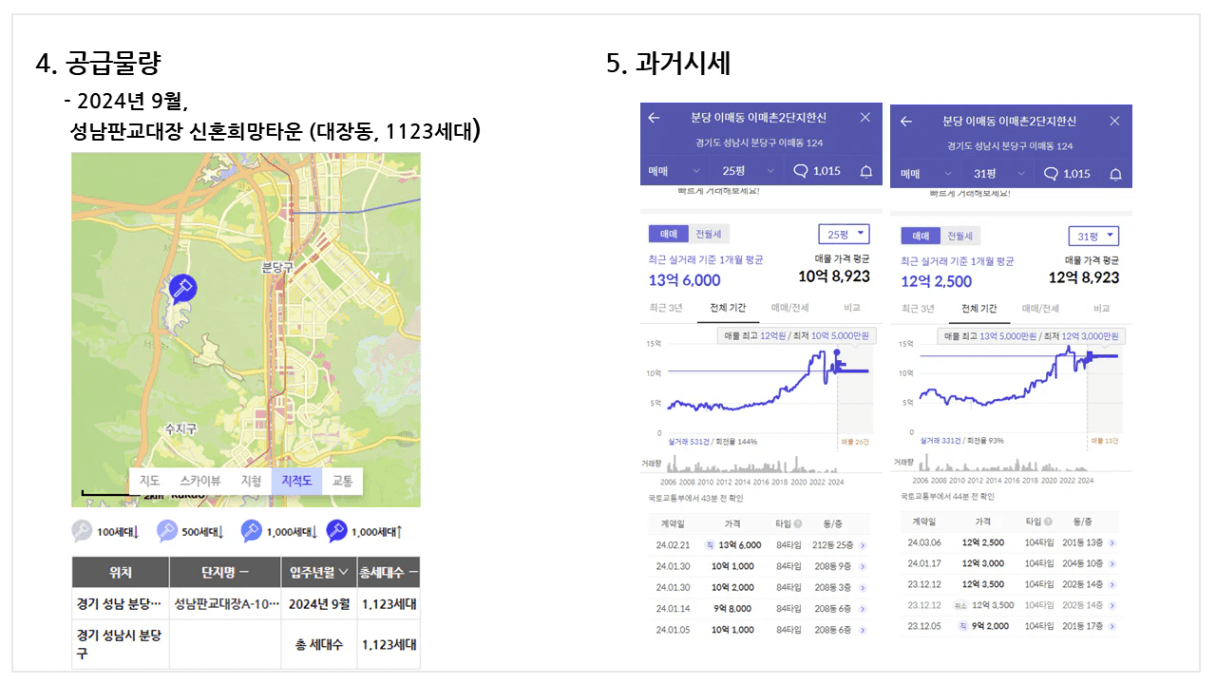Tap the notification bell in 25평 panel
The image size is (1216, 684).
tap(866, 171)
